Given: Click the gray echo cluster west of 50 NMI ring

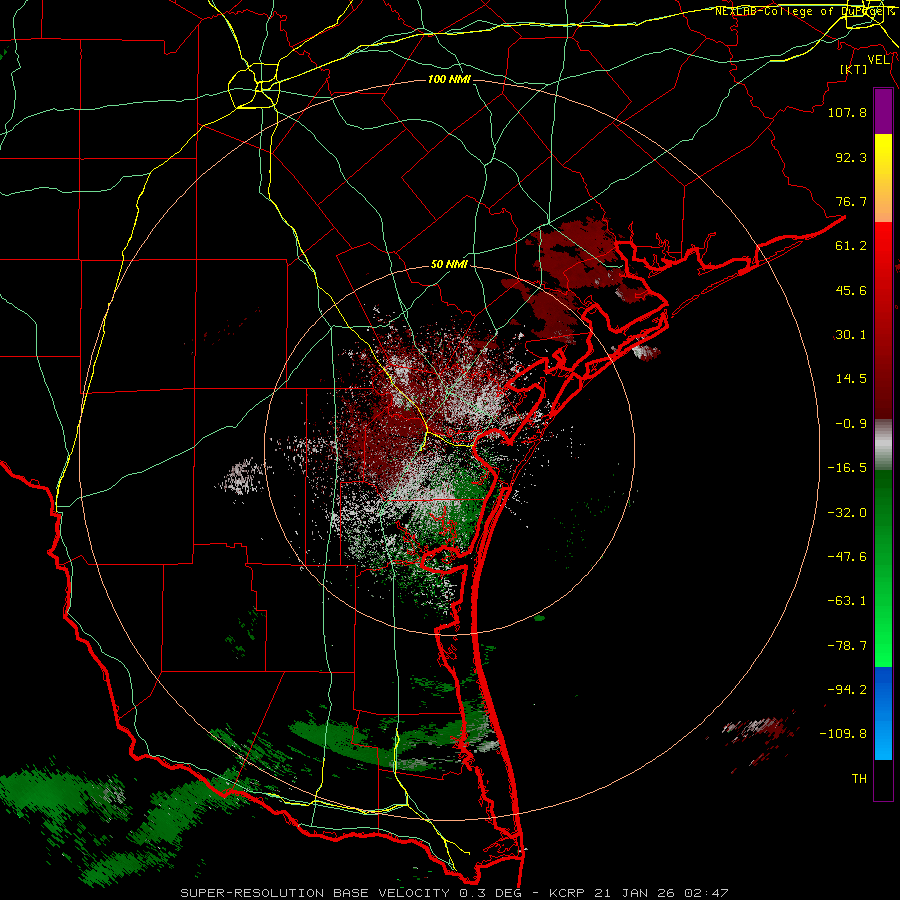Looking at the screenshot, I should (x=243, y=476).
